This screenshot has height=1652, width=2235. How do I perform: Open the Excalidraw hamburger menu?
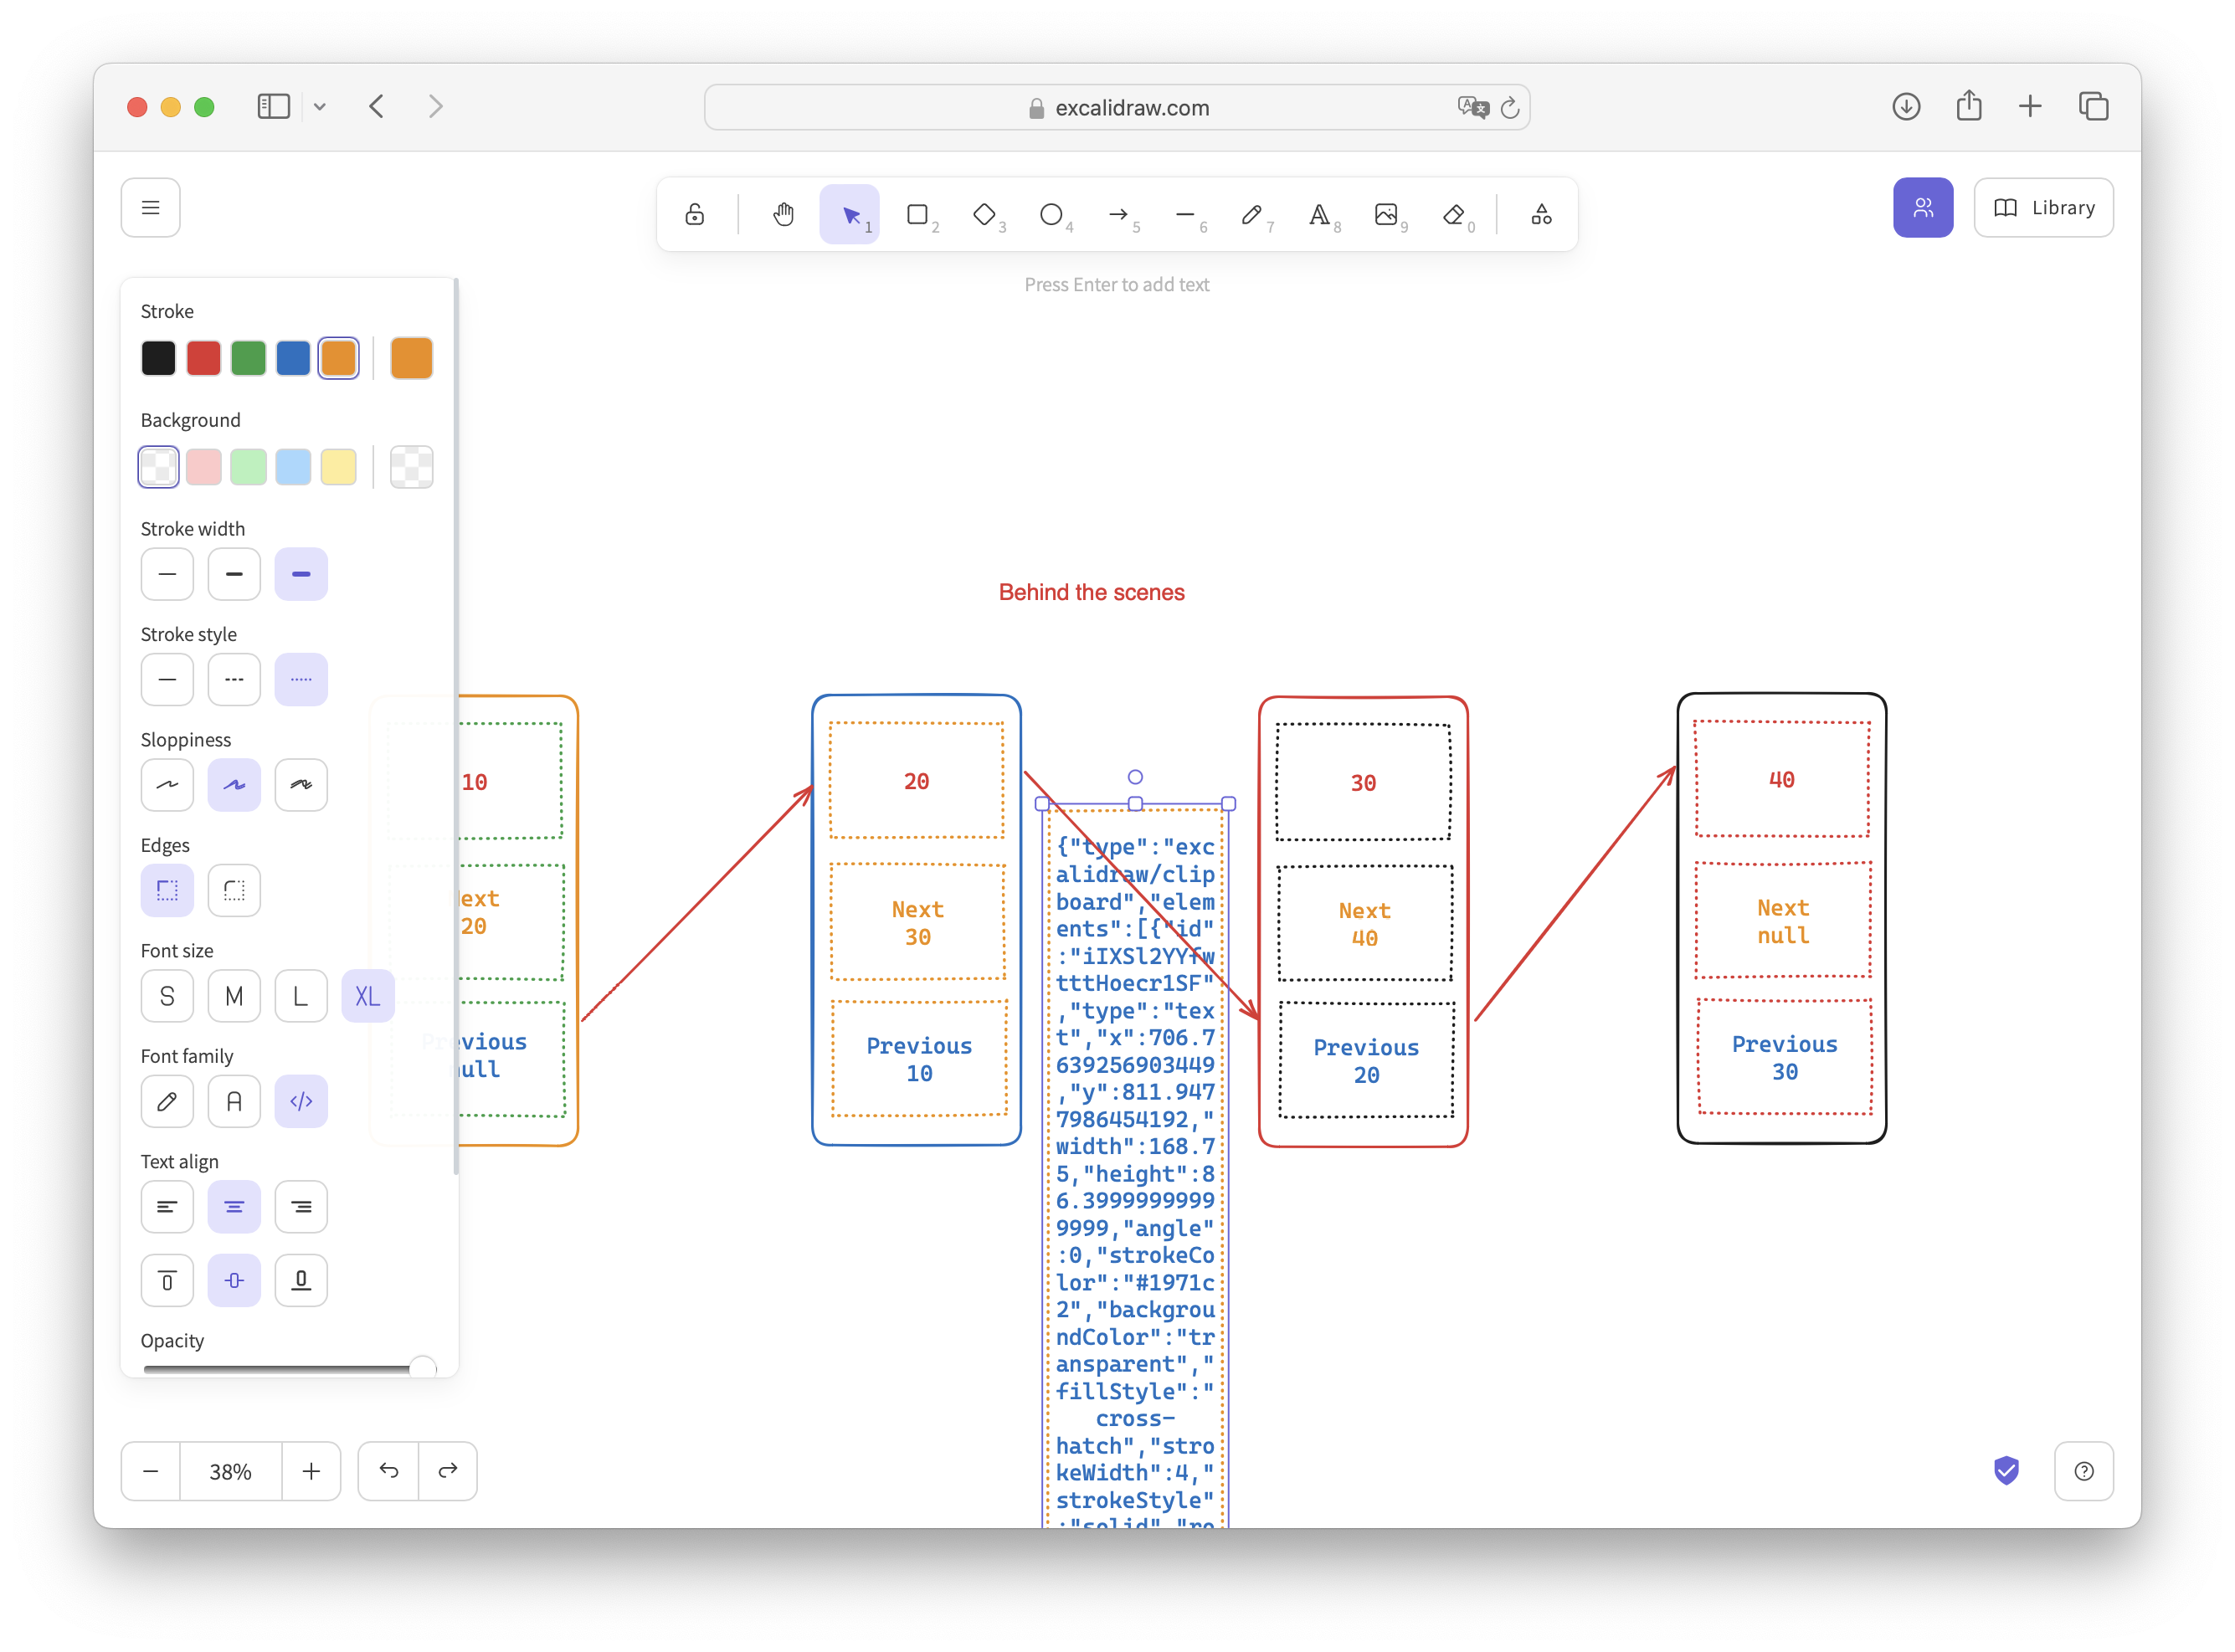tap(150, 207)
